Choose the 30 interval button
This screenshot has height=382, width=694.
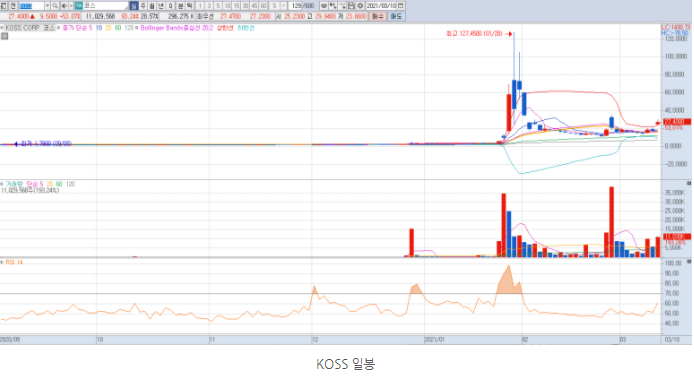click(x=245, y=6)
